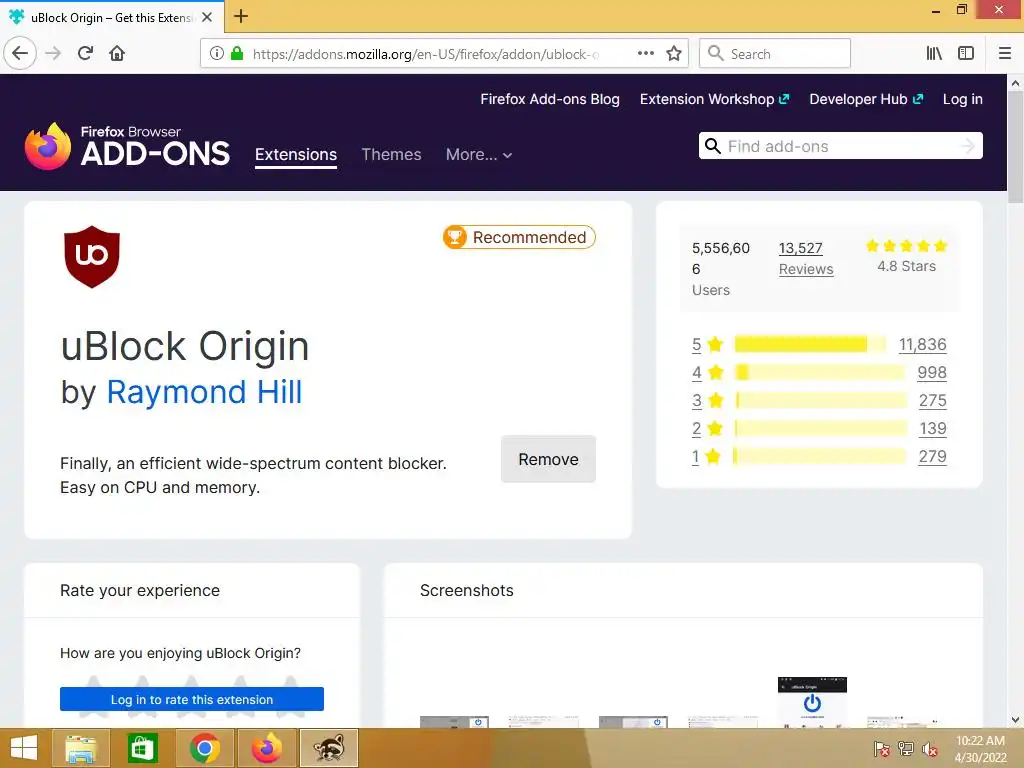Visit the Developer Hub link

pos(866,99)
